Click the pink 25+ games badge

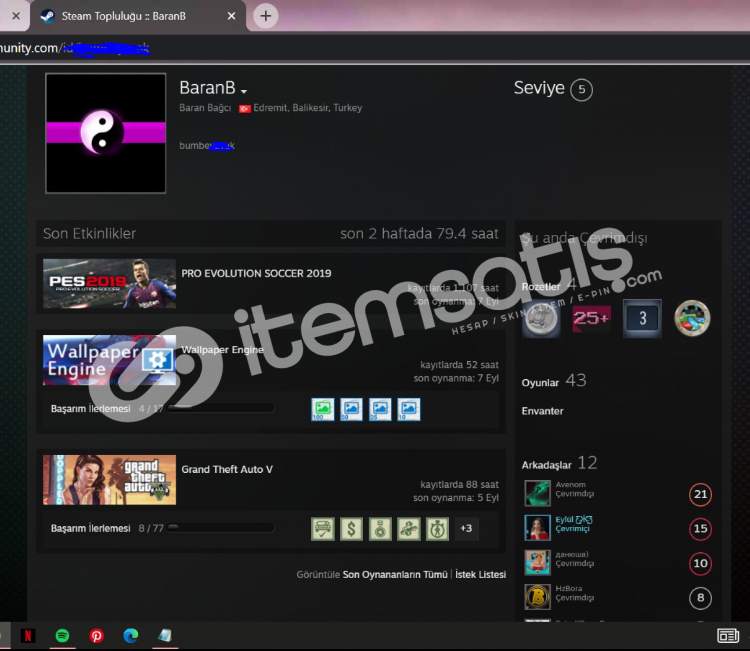592,318
